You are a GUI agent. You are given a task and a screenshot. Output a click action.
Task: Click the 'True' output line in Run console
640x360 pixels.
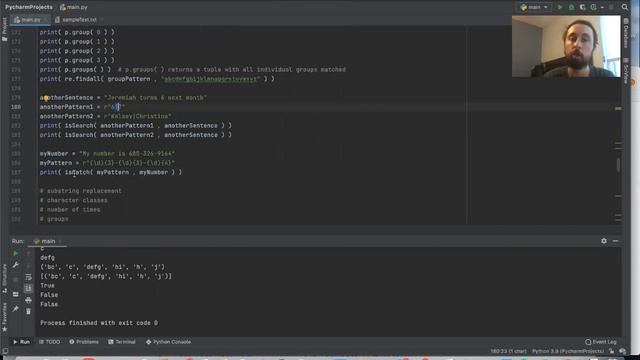click(47, 286)
